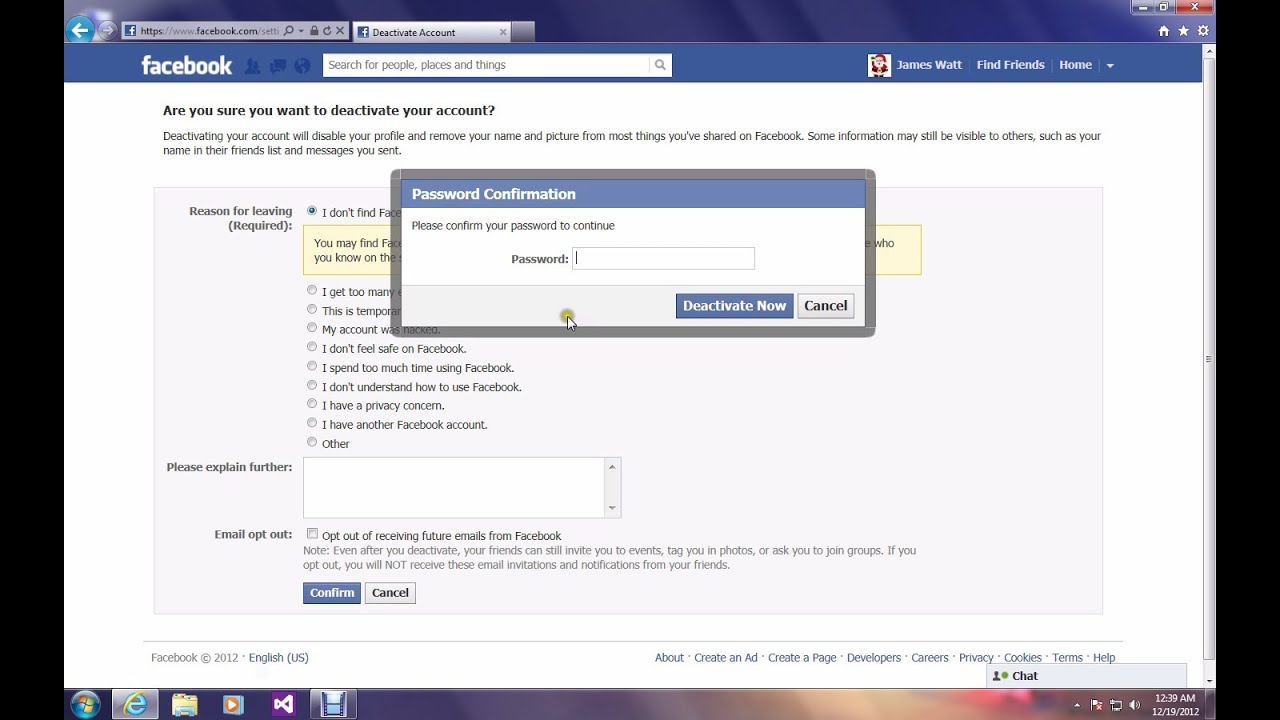The height and width of the screenshot is (720, 1280).
Task: Click the Cancel button beside Confirm
Action: tap(390, 593)
